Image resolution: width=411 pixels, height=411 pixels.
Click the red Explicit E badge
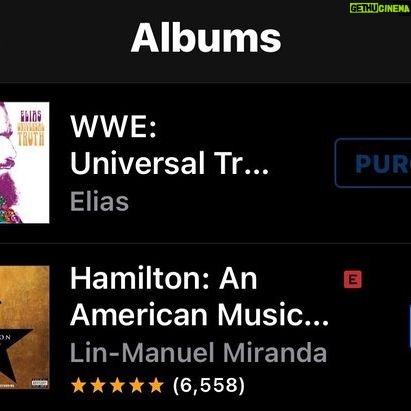click(353, 279)
